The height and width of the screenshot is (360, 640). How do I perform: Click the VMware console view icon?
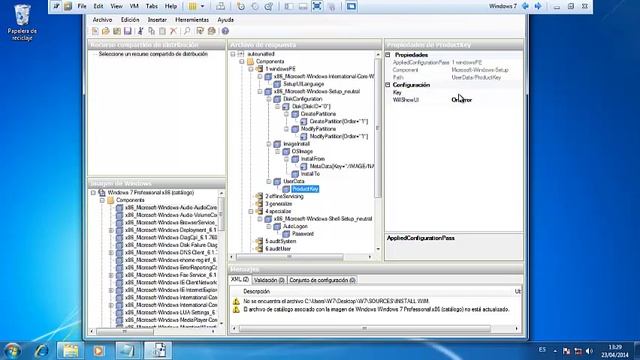click(x=351, y=6)
